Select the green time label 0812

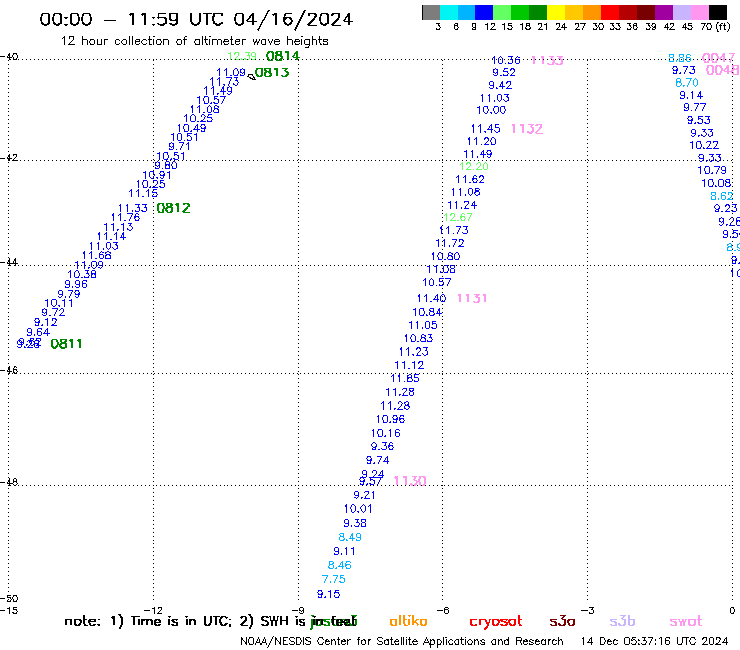click(173, 208)
